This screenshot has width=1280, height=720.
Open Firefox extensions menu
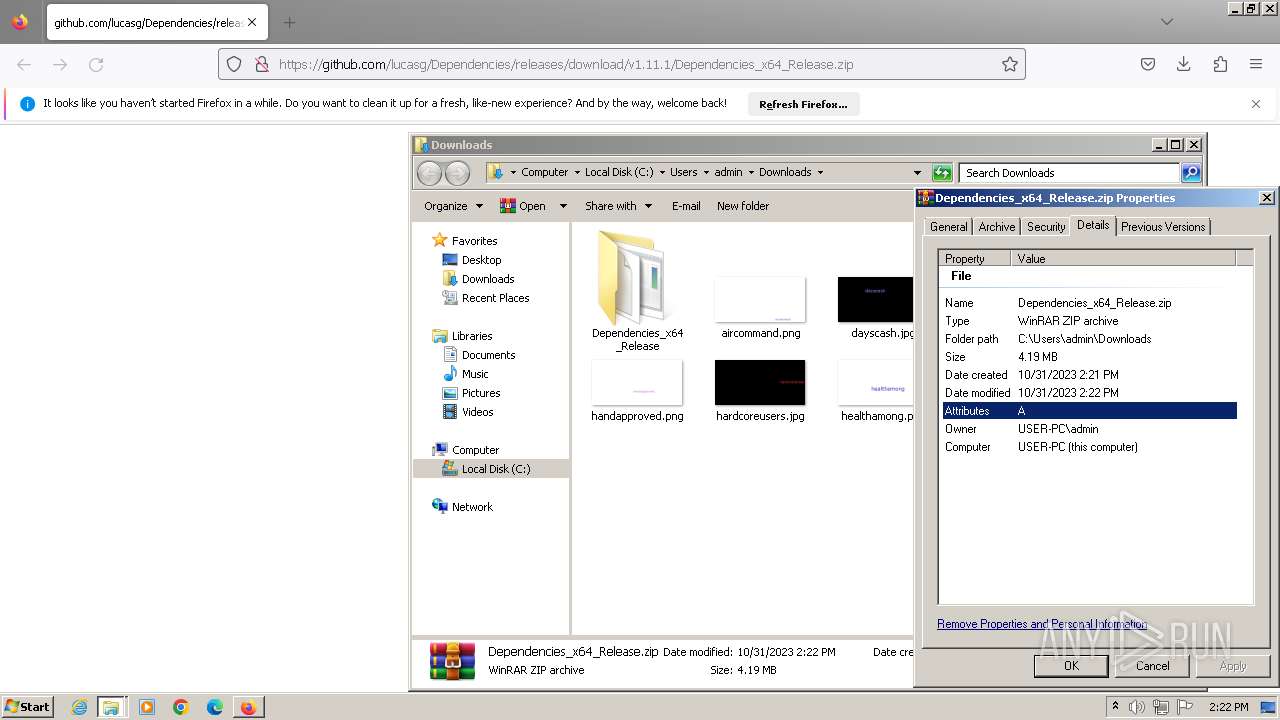click(x=1220, y=64)
